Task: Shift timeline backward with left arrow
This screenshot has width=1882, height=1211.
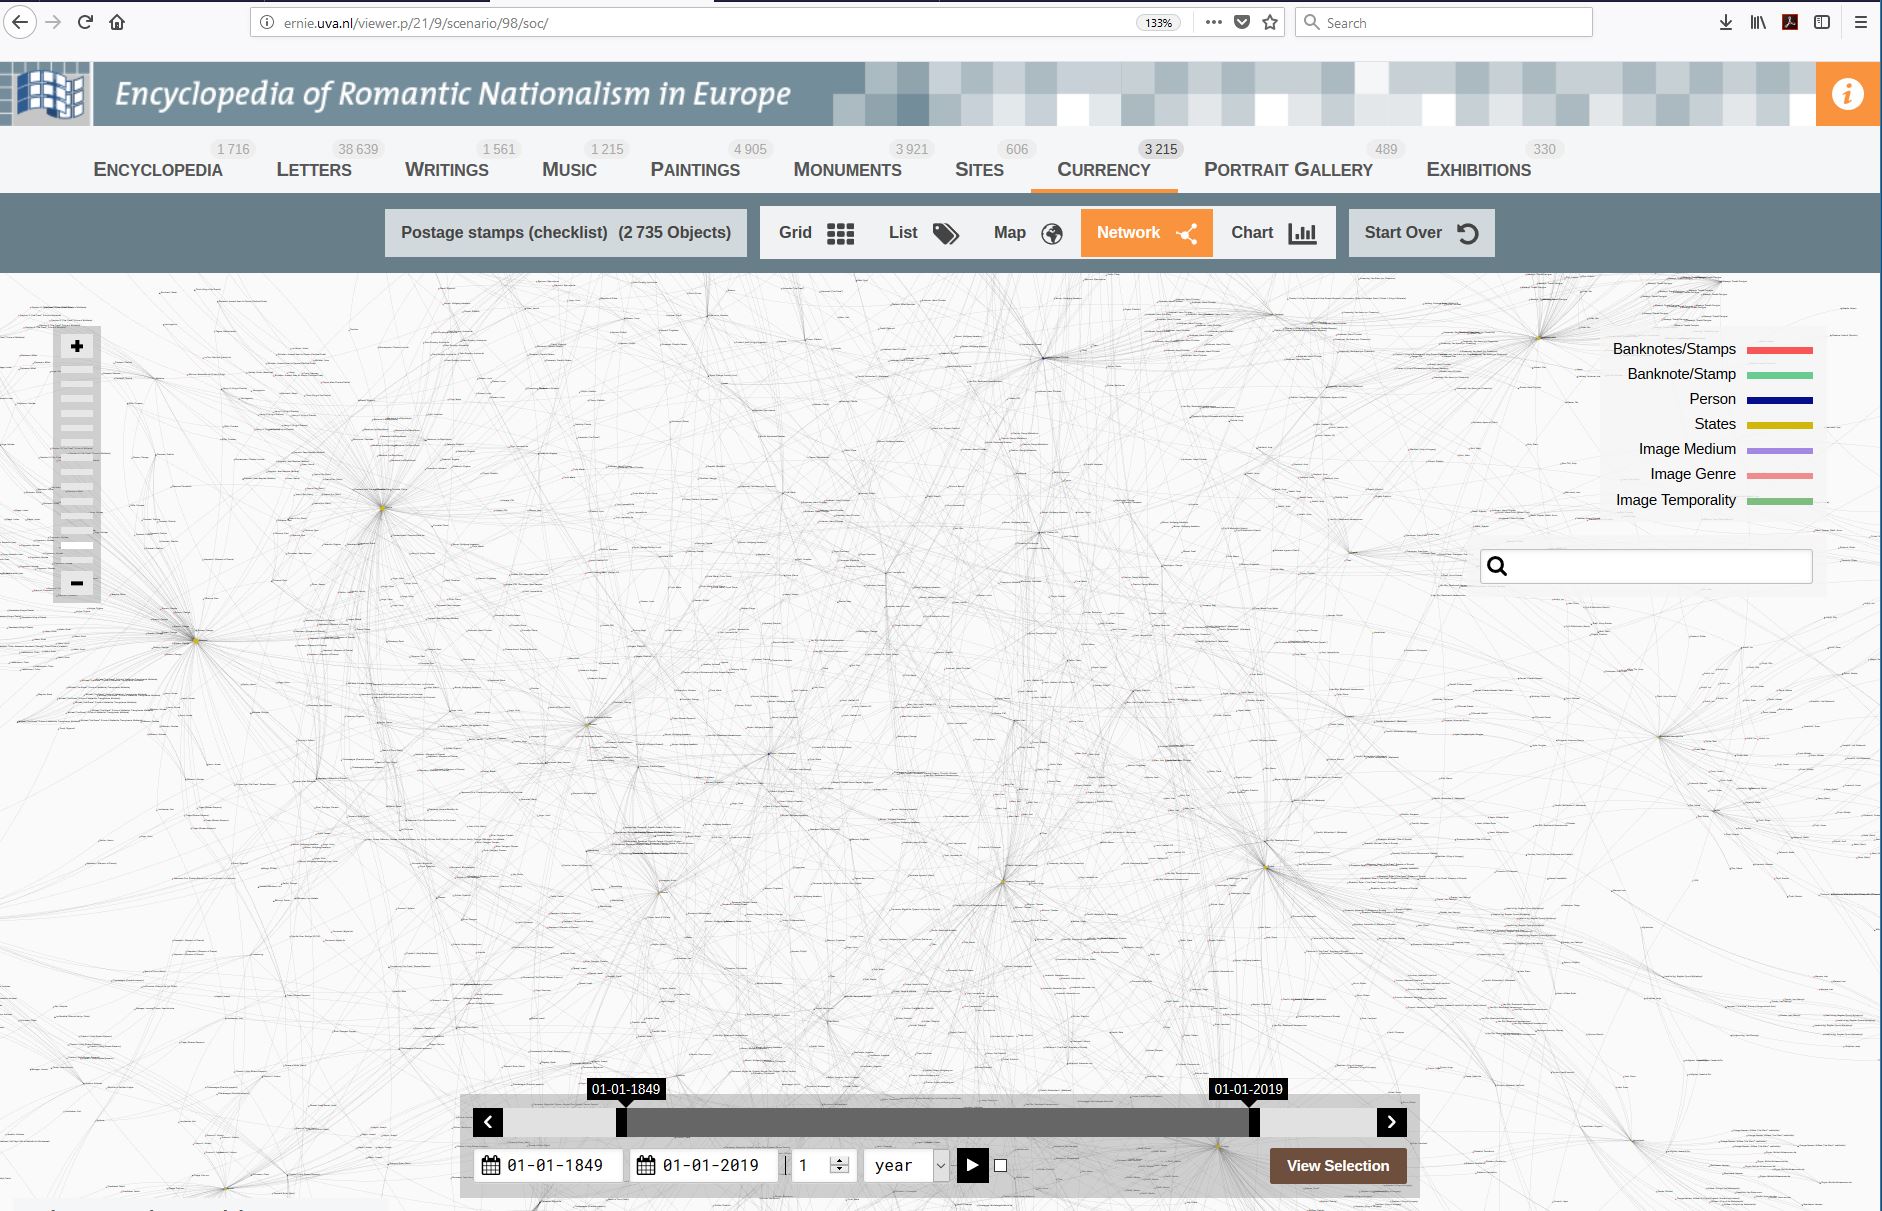Action: tap(488, 1122)
